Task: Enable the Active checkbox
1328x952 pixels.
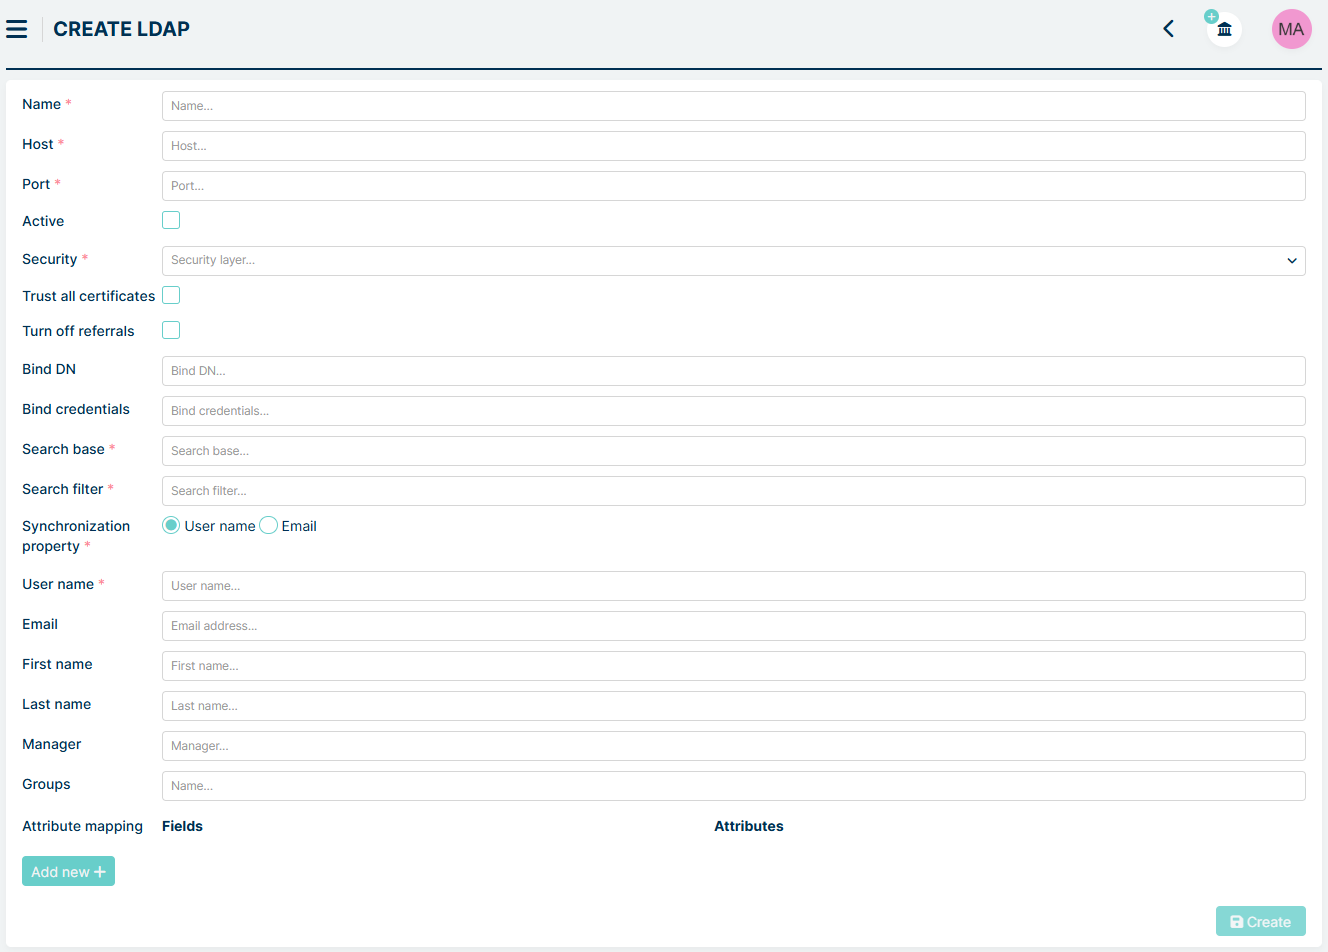Action: (x=171, y=220)
